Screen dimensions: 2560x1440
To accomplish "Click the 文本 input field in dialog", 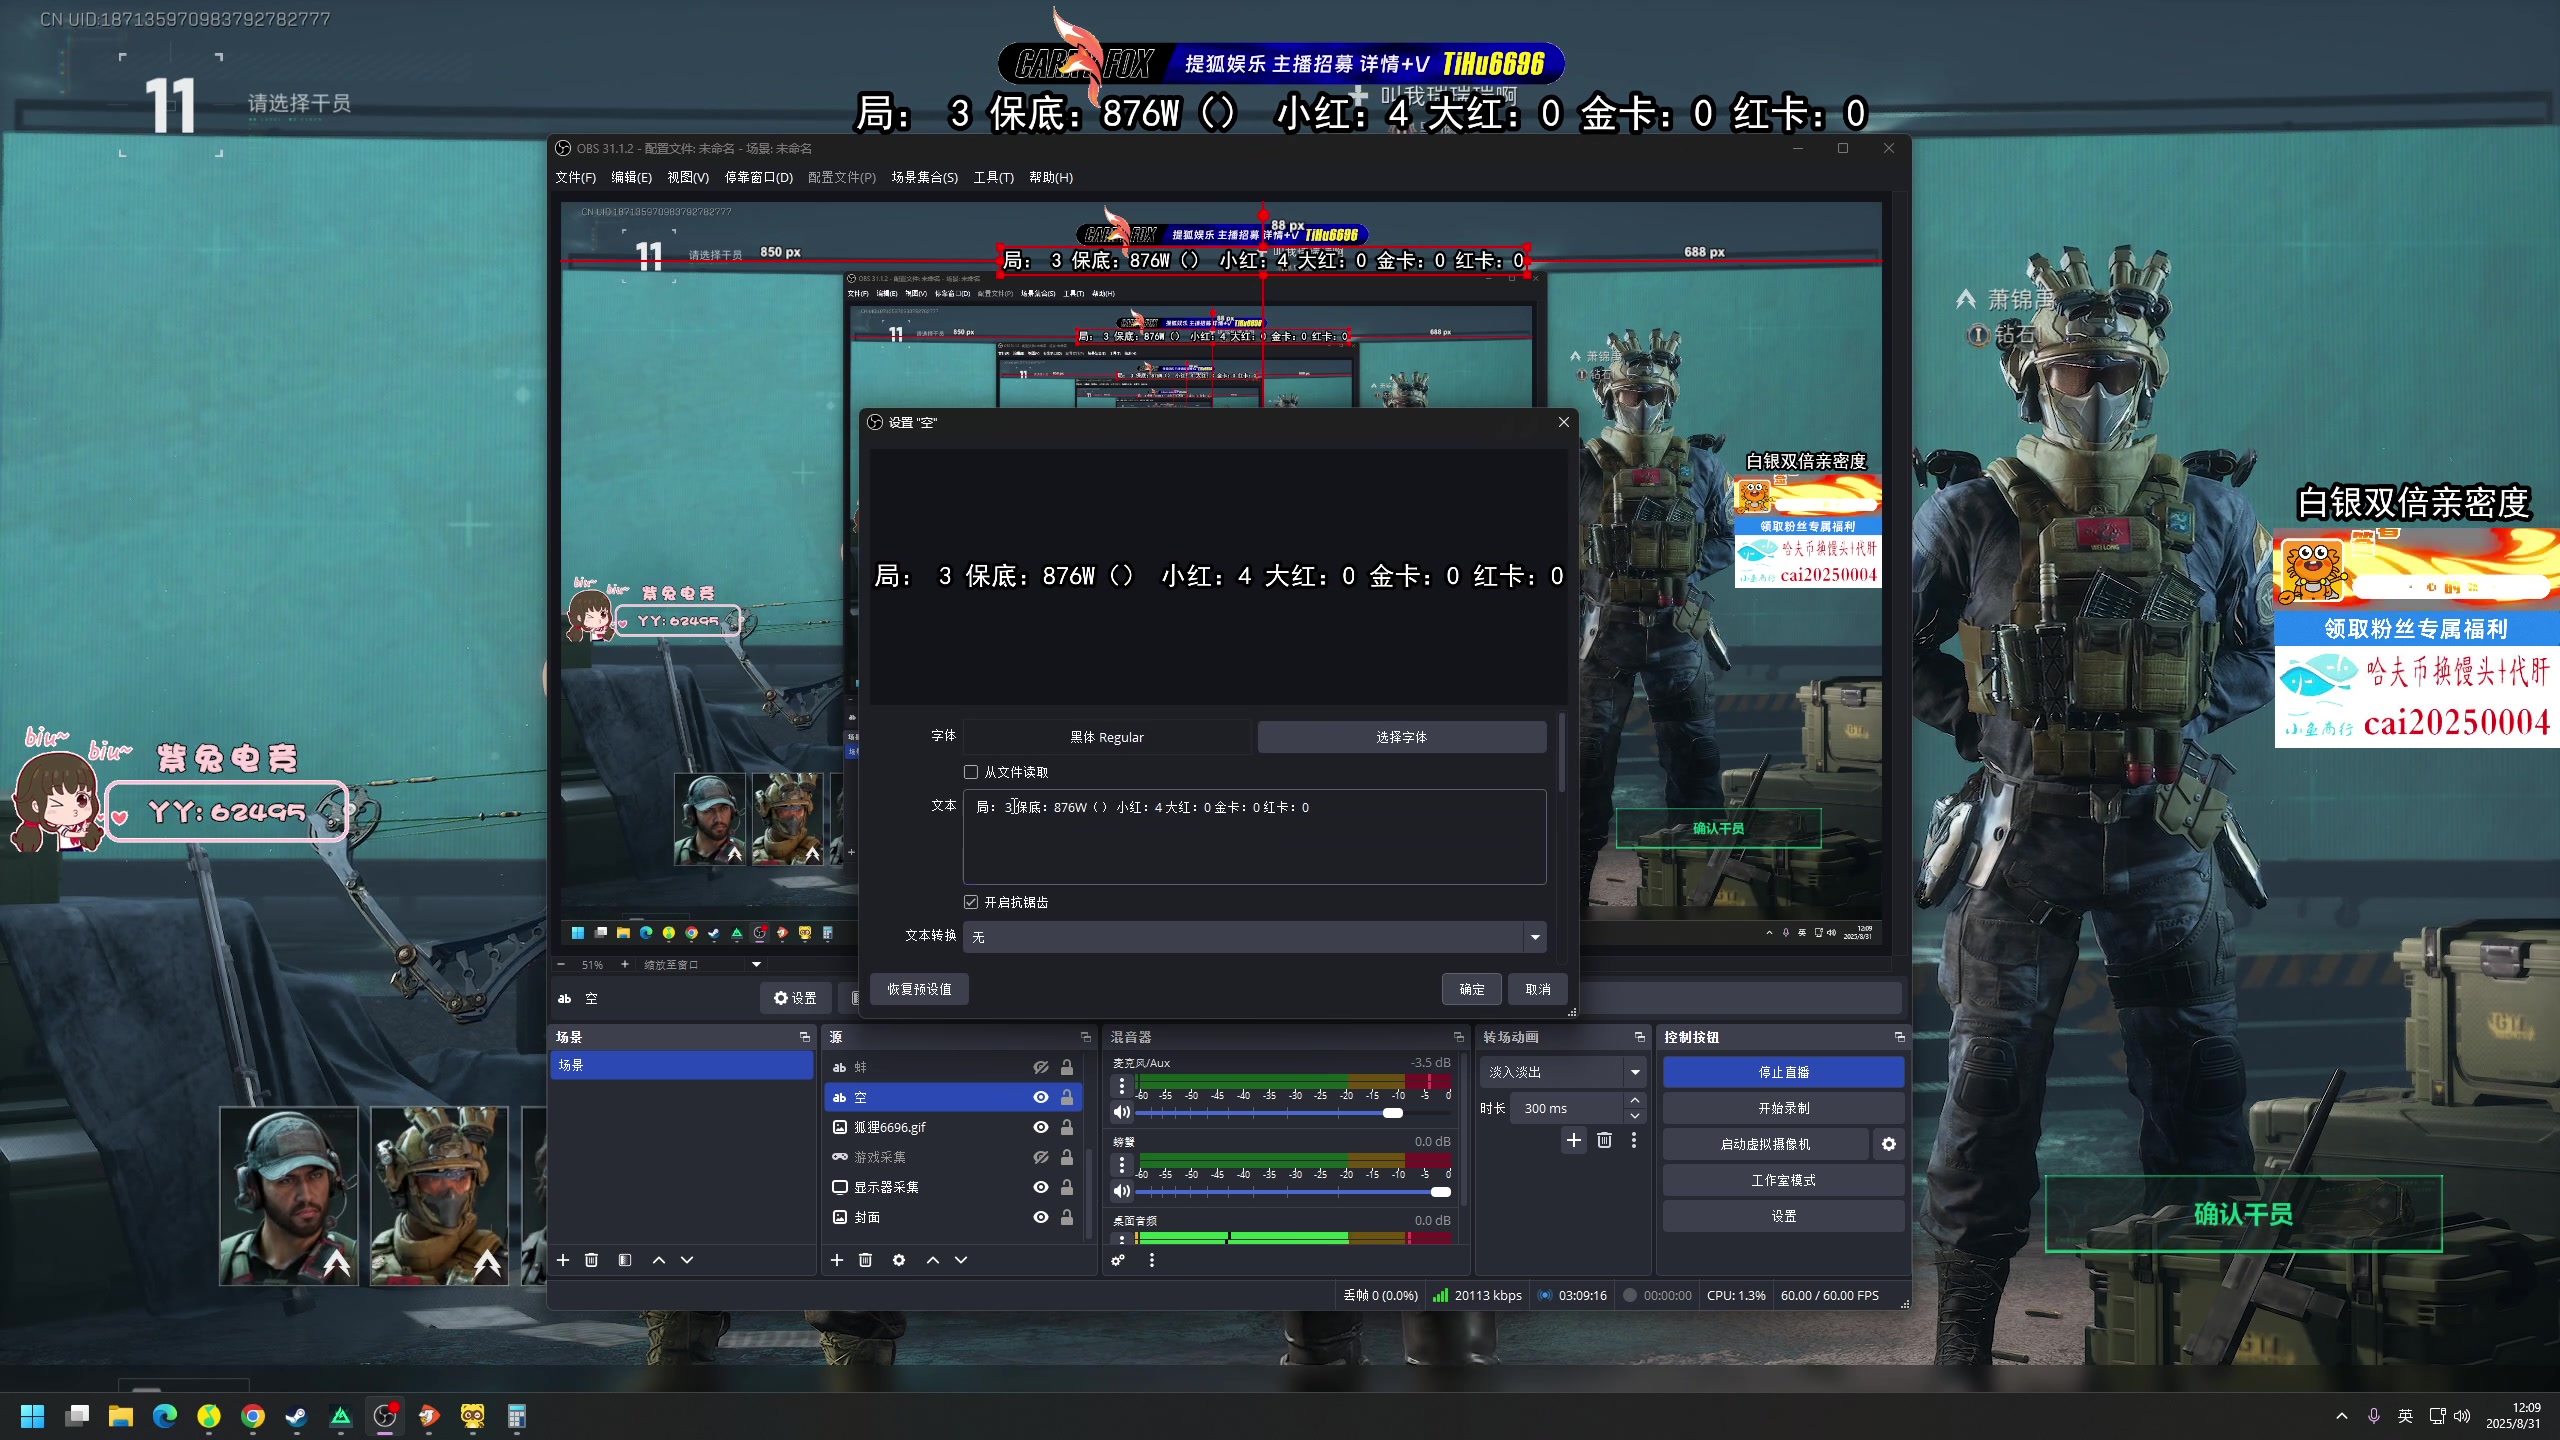I will point(1254,837).
